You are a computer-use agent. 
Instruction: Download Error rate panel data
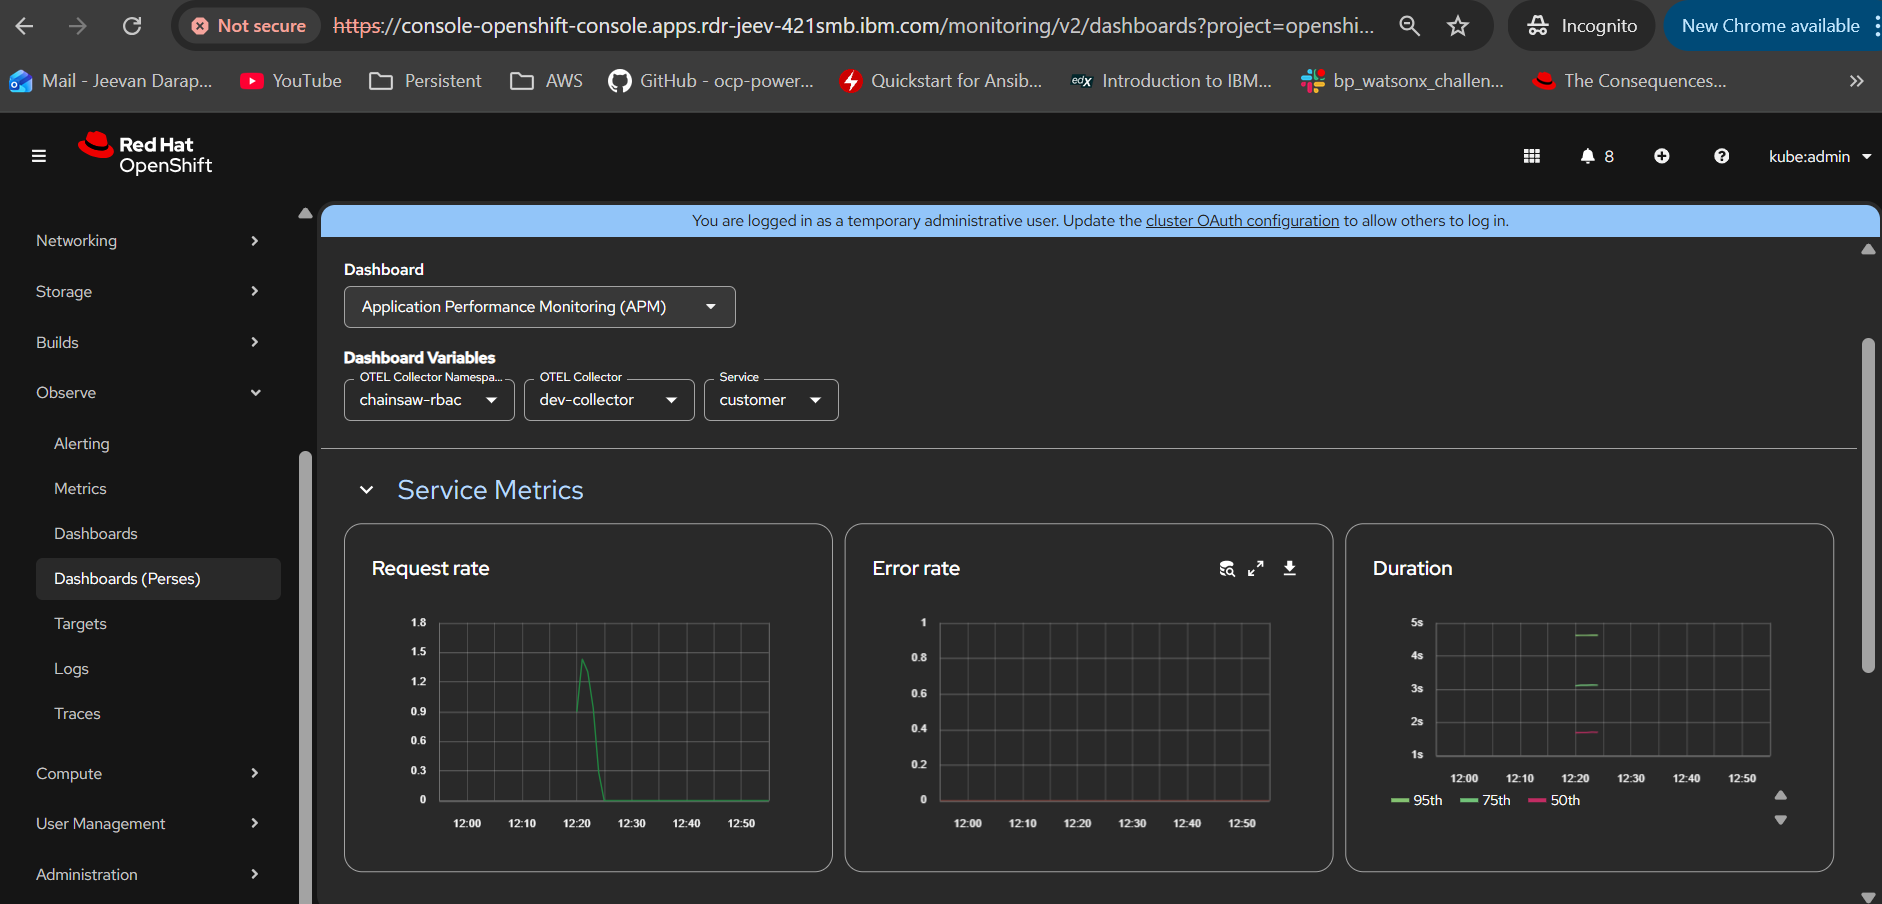1290,568
